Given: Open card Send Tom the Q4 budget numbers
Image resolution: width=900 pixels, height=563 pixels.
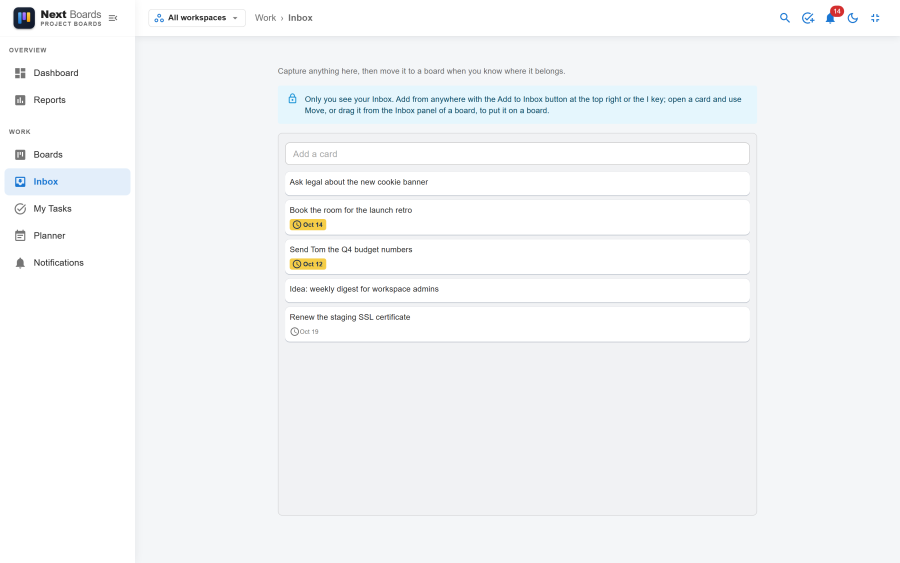Looking at the screenshot, I should (x=517, y=257).
